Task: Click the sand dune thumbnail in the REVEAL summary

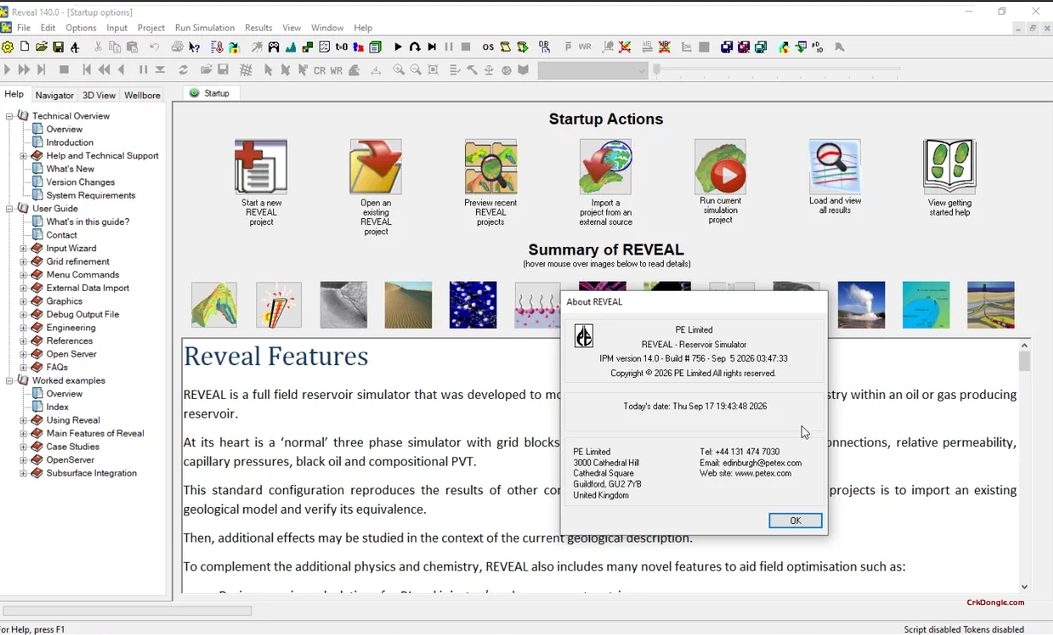Action: pos(408,305)
